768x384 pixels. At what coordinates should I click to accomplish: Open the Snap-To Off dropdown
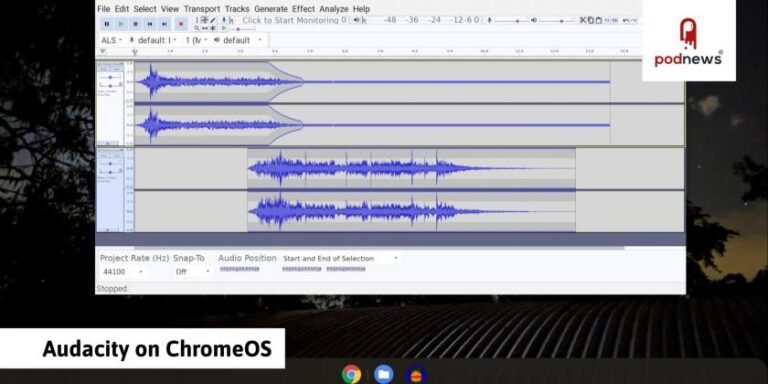coord(192,272)
